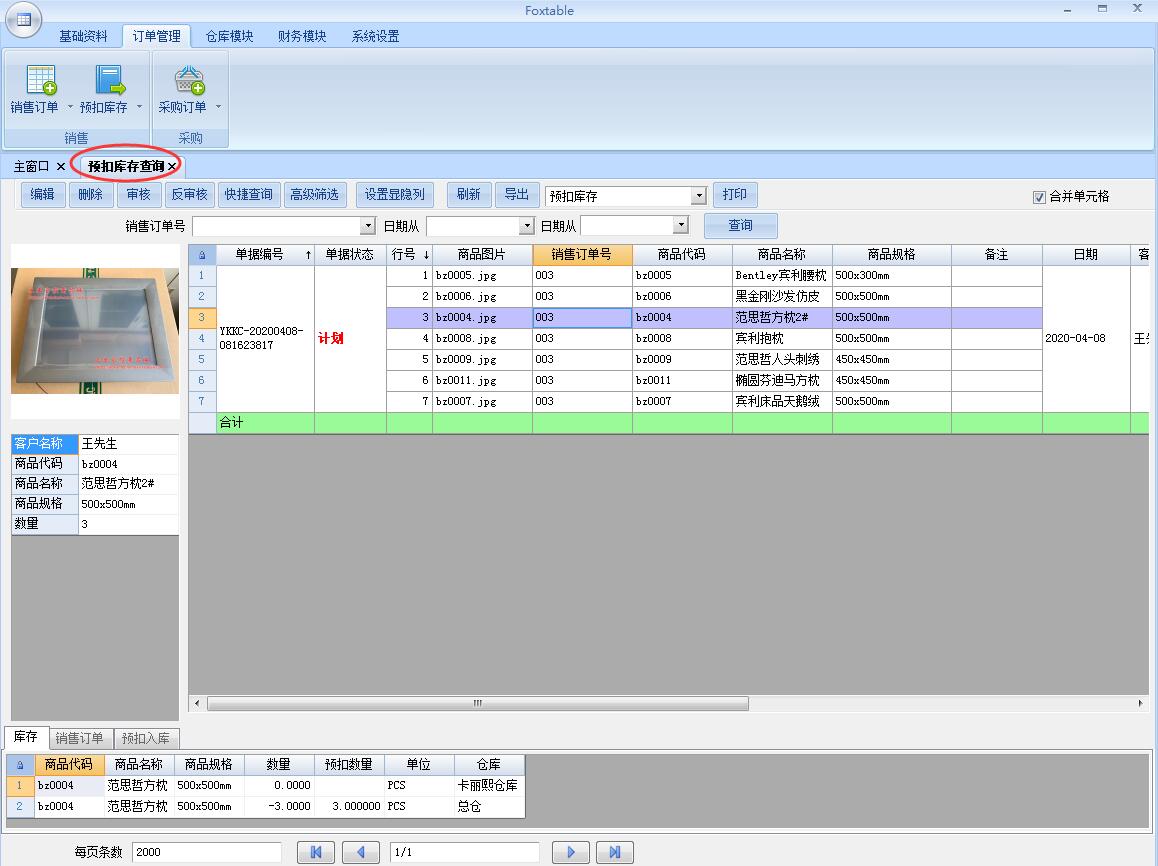Click the 采购订单 ribbon icon
1158x866 pixels.
coord(189,81)
